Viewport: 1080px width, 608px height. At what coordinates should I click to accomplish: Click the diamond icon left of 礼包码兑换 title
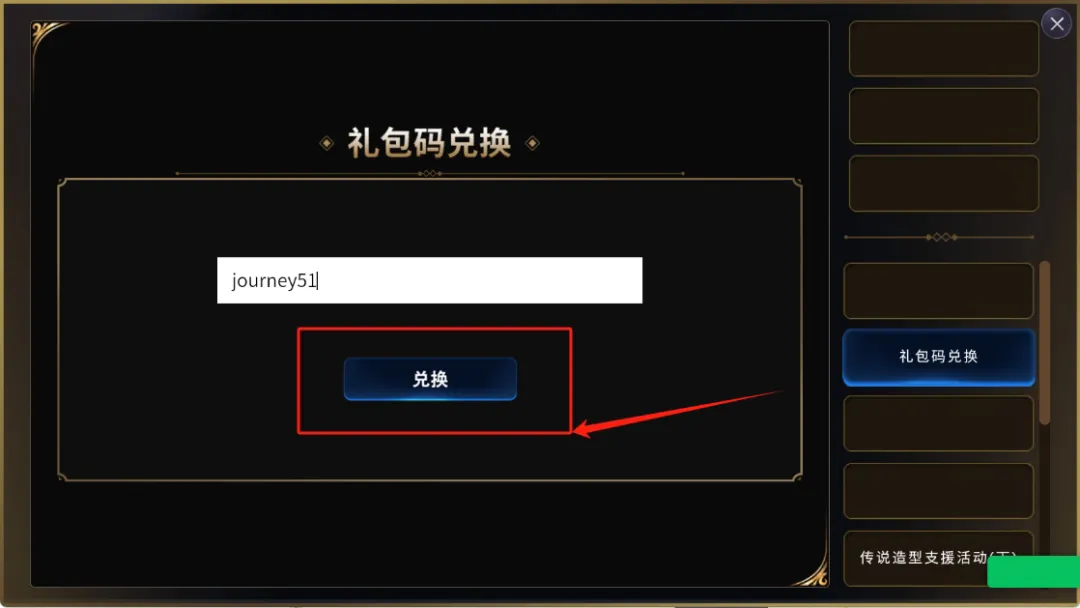click(326, 143)
